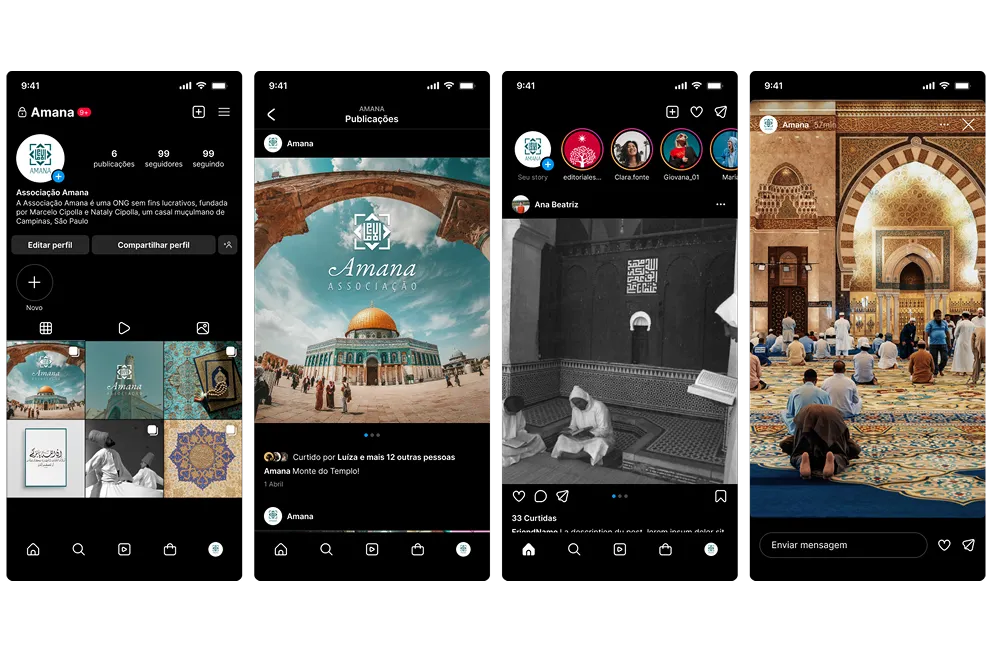
Task: Tap reels icon in feed screen bottom bar
Action: click(x=620, y=549)
